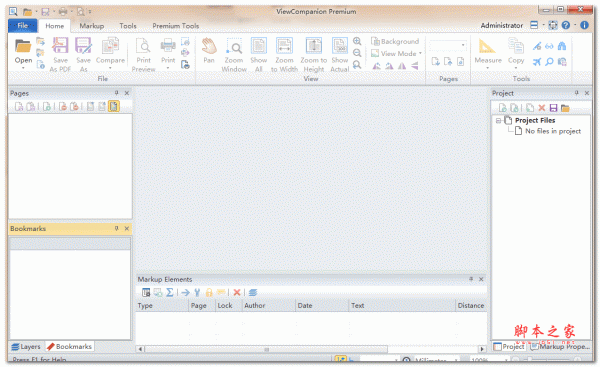Image resolution: width=600 pixels, height=367 pixels.
Task: Click the Copy icon in Tools group
Action: point(516,46)
